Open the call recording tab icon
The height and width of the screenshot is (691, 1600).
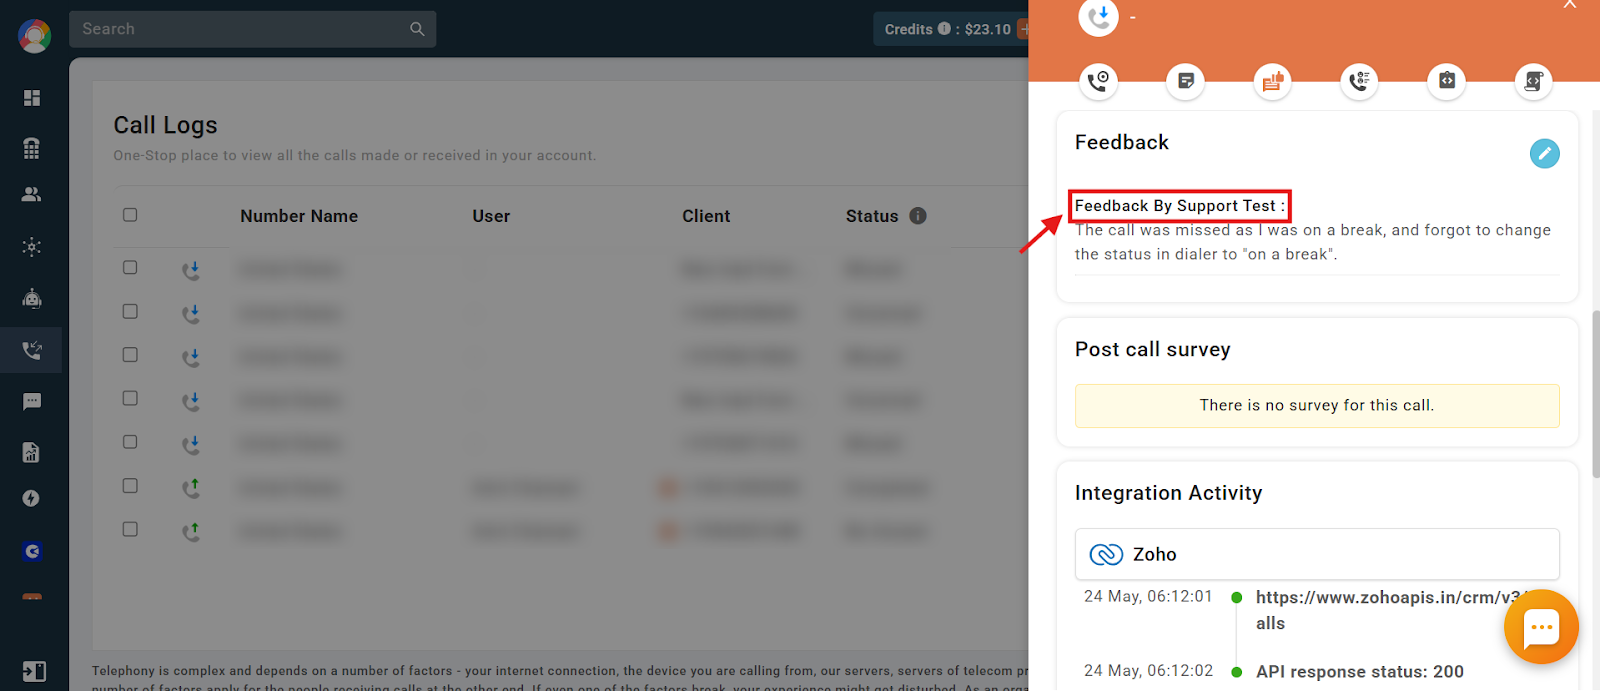pyautogui.click(x=1098, y=81)
